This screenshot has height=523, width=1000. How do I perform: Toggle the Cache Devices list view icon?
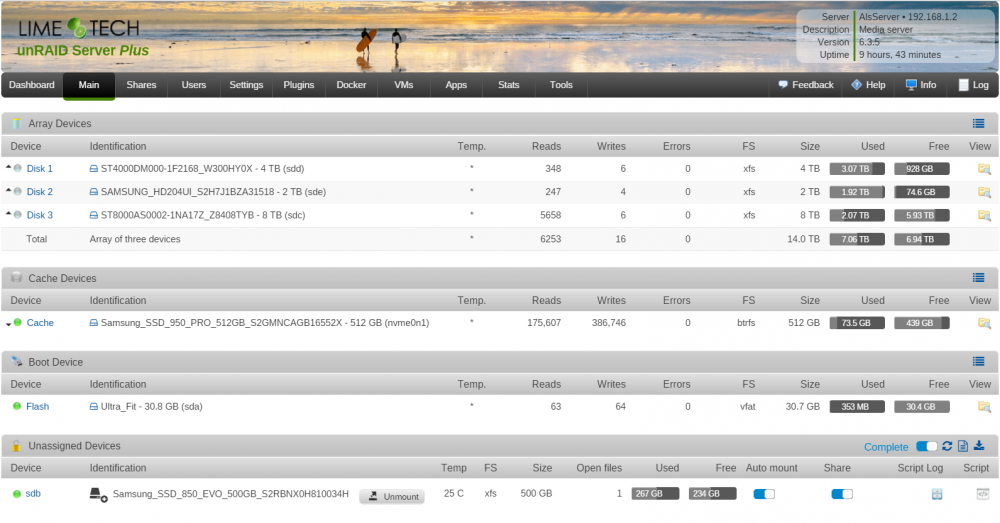pyautogui.click(x=978, y=278)
